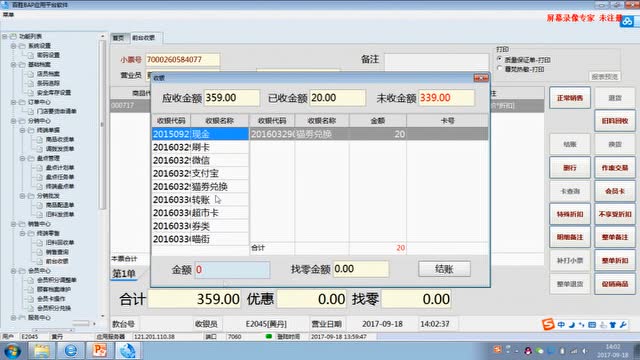The height and width of the screenshot is (360, 640).
Task: Click the shirt skin icon in IME bar
Action: click(x=613, y=325)
